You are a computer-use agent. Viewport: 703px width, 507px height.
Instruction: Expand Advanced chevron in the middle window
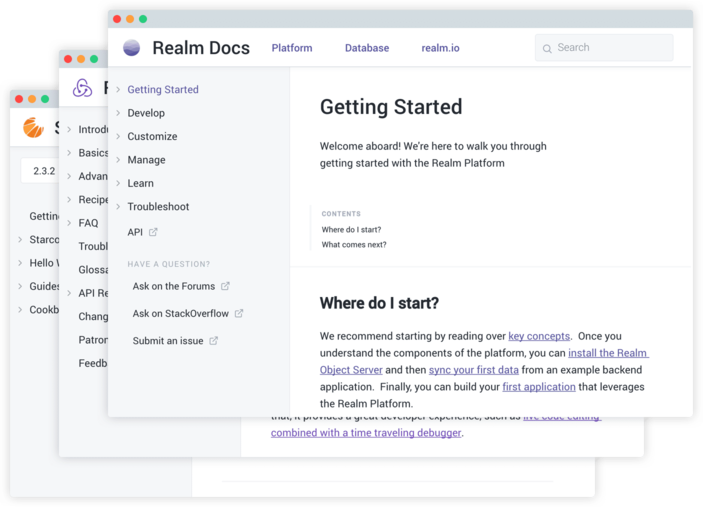[69, 176]
